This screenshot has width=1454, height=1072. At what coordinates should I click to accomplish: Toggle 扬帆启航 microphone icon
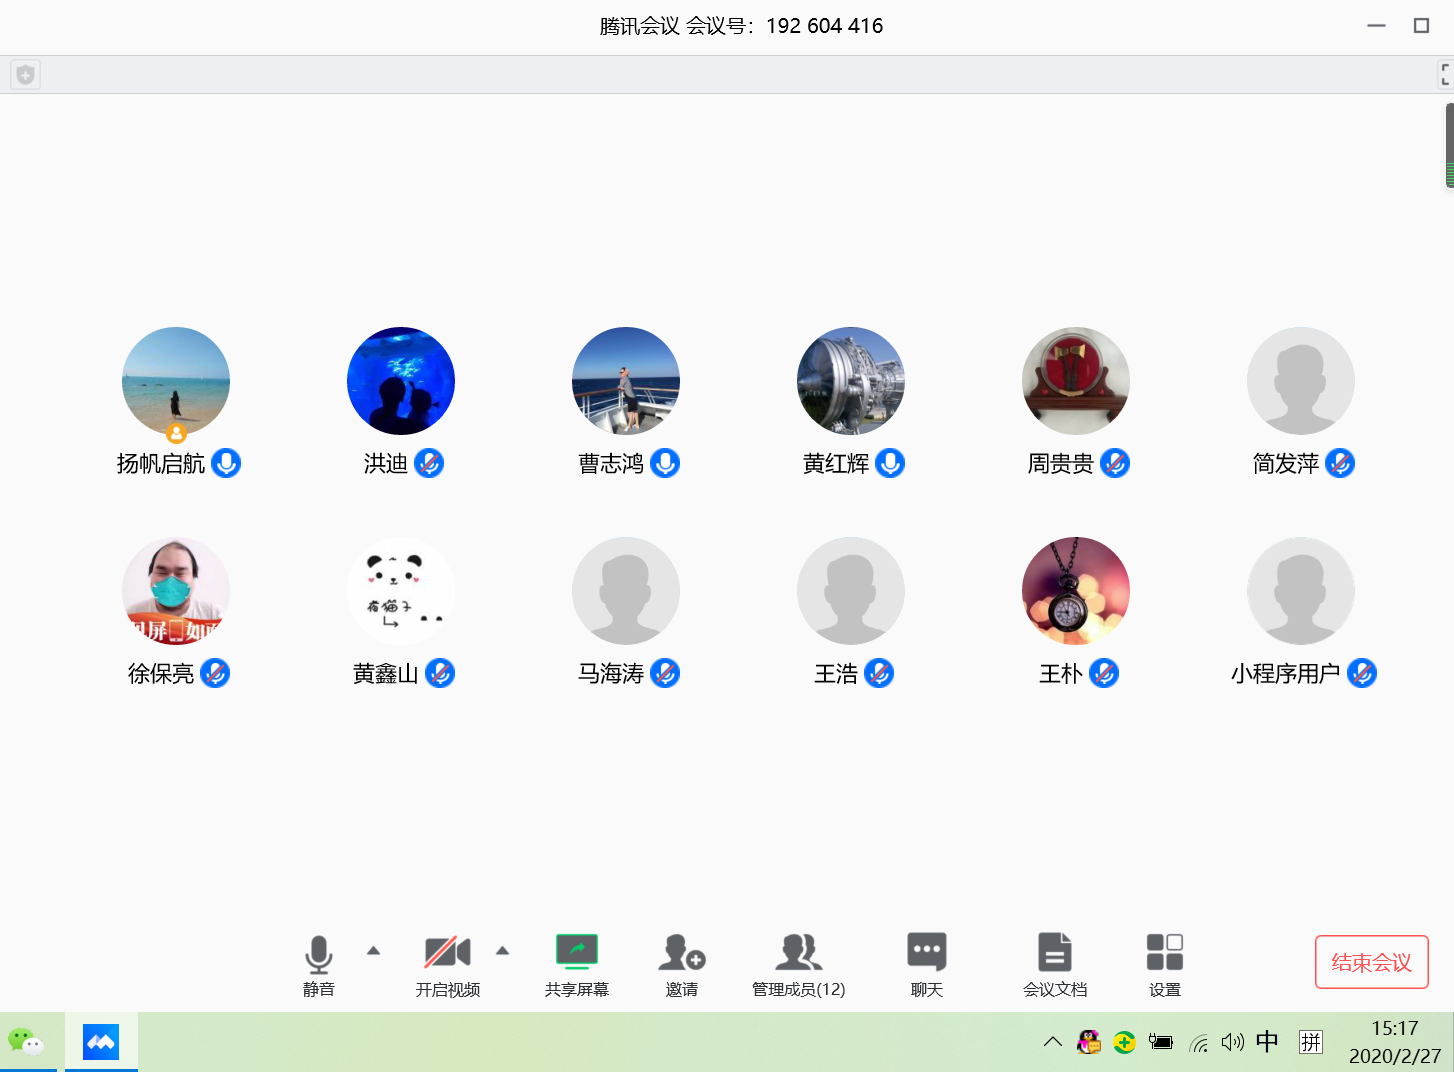pyautogui.click(x=226, y=463)
